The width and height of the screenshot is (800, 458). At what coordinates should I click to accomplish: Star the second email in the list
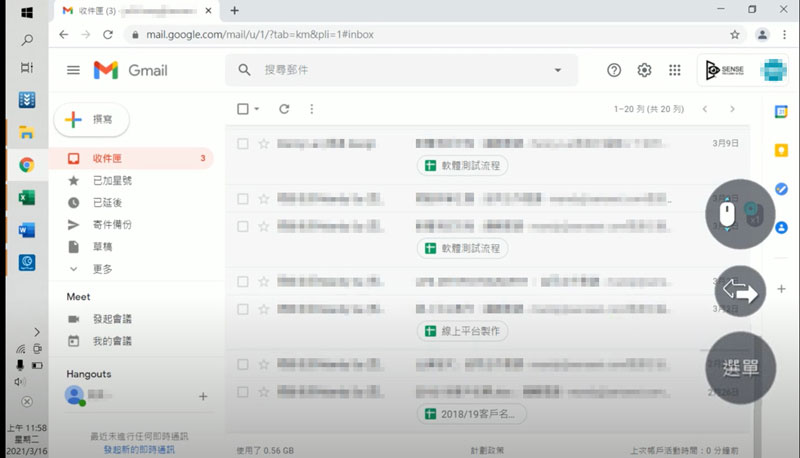point(264,199)
